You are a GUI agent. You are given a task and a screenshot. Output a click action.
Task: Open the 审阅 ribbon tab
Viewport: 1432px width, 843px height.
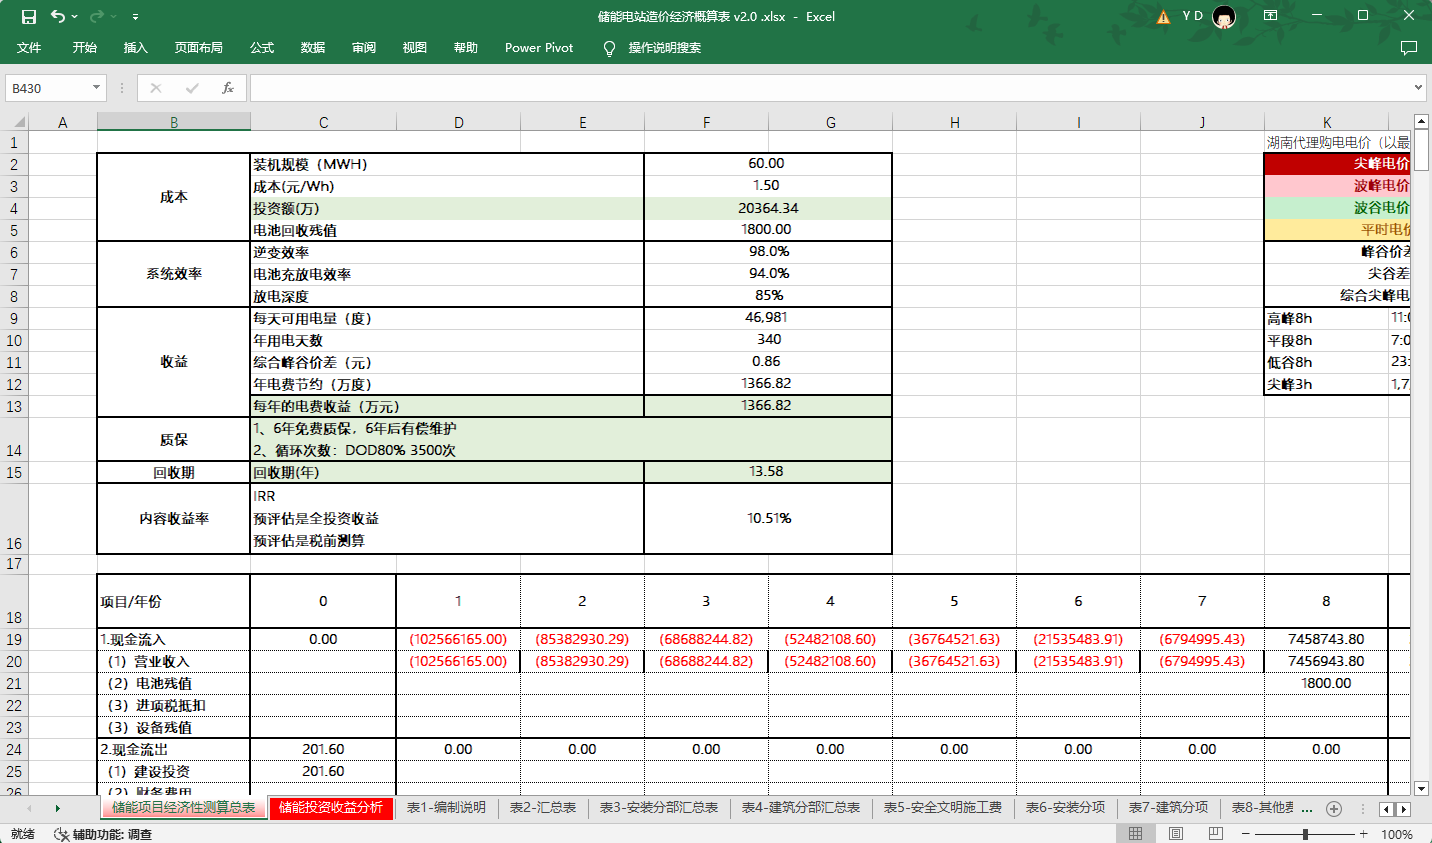click(364, 48)
